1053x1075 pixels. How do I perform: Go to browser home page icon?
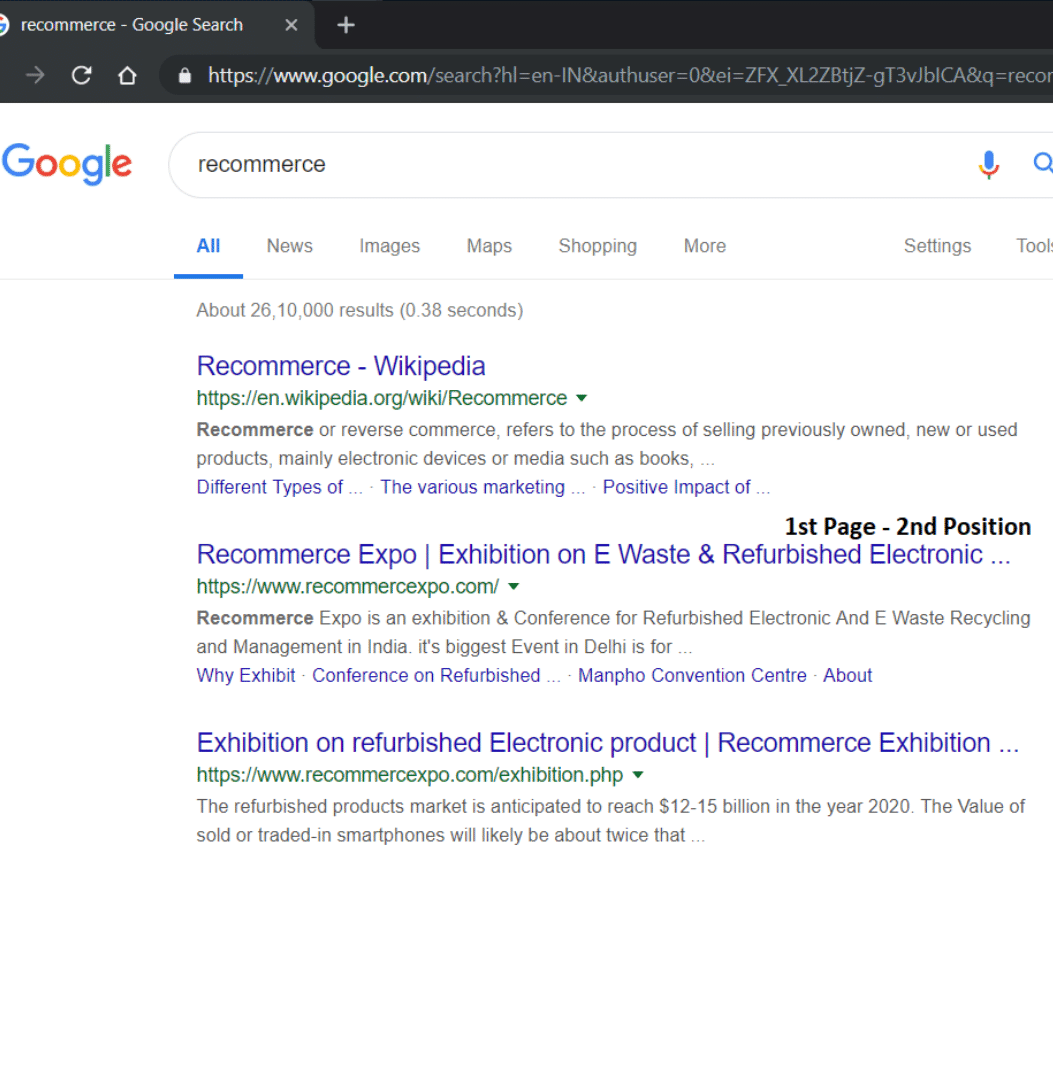point(127,75)
